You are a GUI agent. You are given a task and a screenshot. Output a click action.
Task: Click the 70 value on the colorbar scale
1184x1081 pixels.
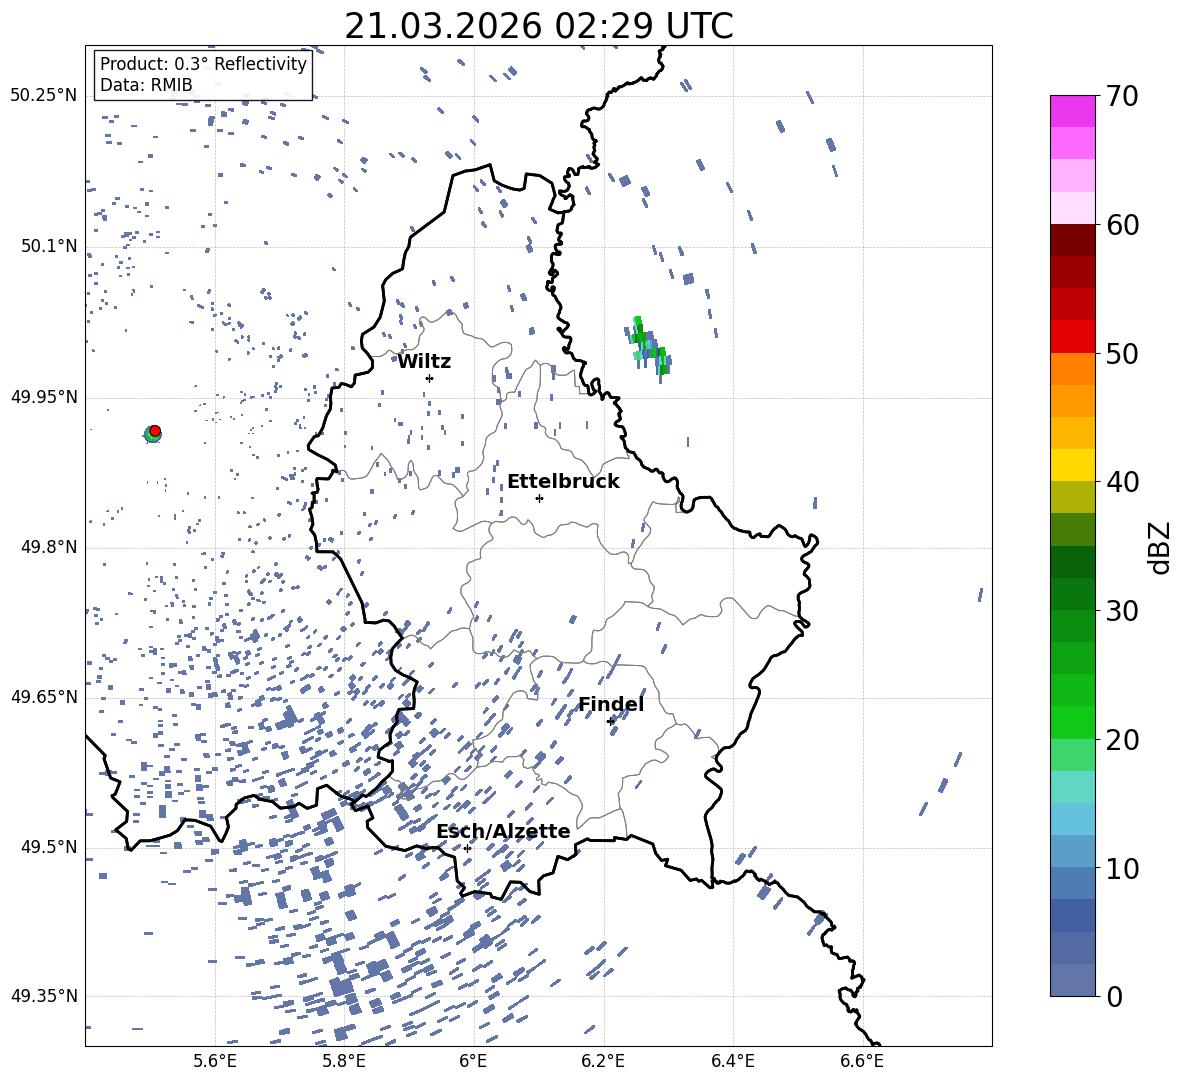point(1124,97)
